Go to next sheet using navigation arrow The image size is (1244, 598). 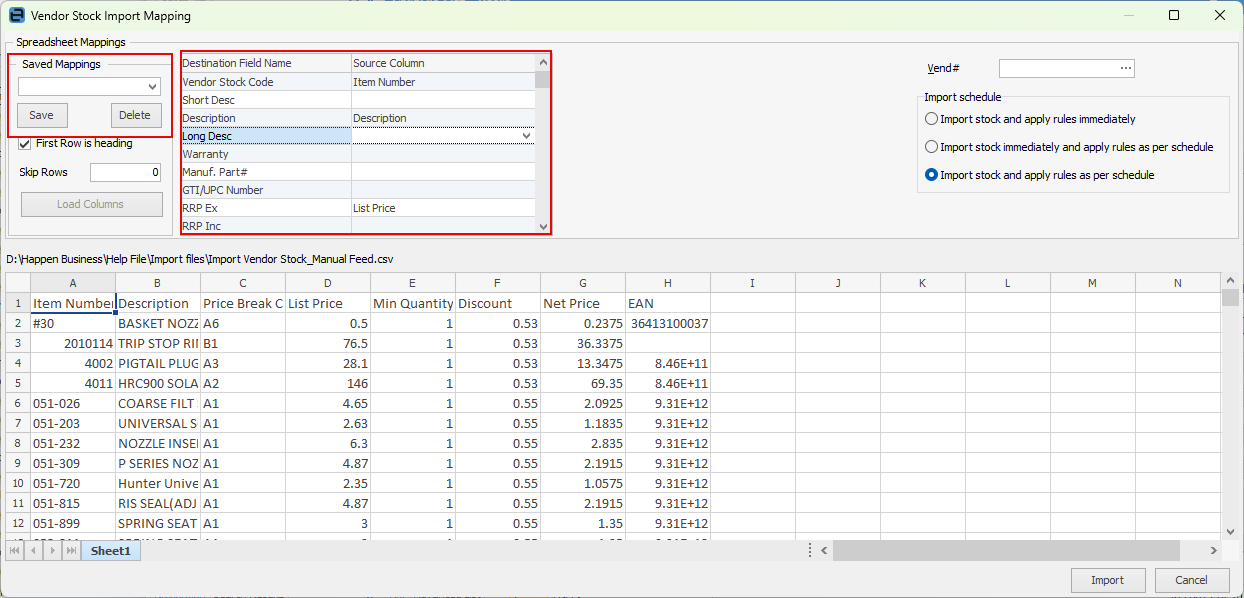(x=52, y=551)
